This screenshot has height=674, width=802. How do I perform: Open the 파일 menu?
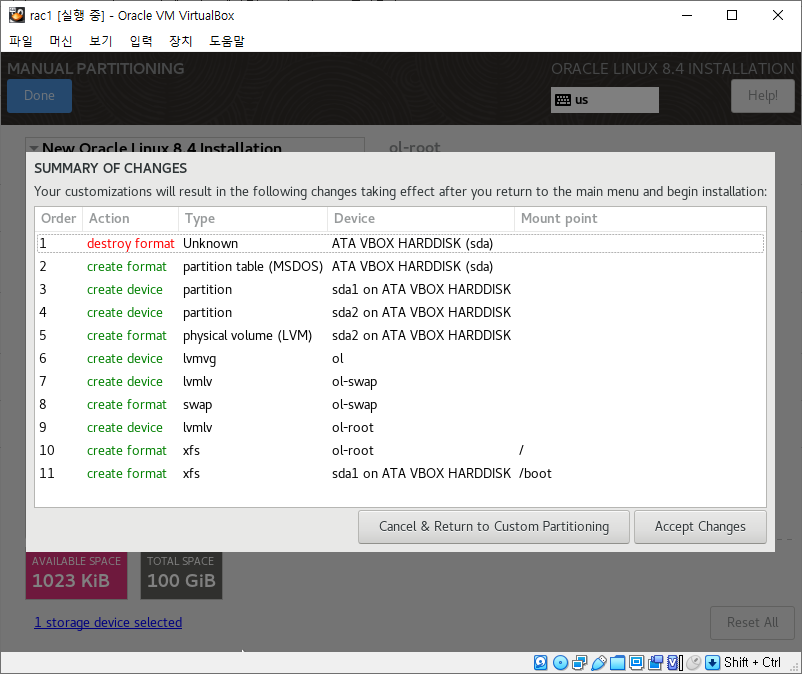pyautogui.click(x=21, y=41)
